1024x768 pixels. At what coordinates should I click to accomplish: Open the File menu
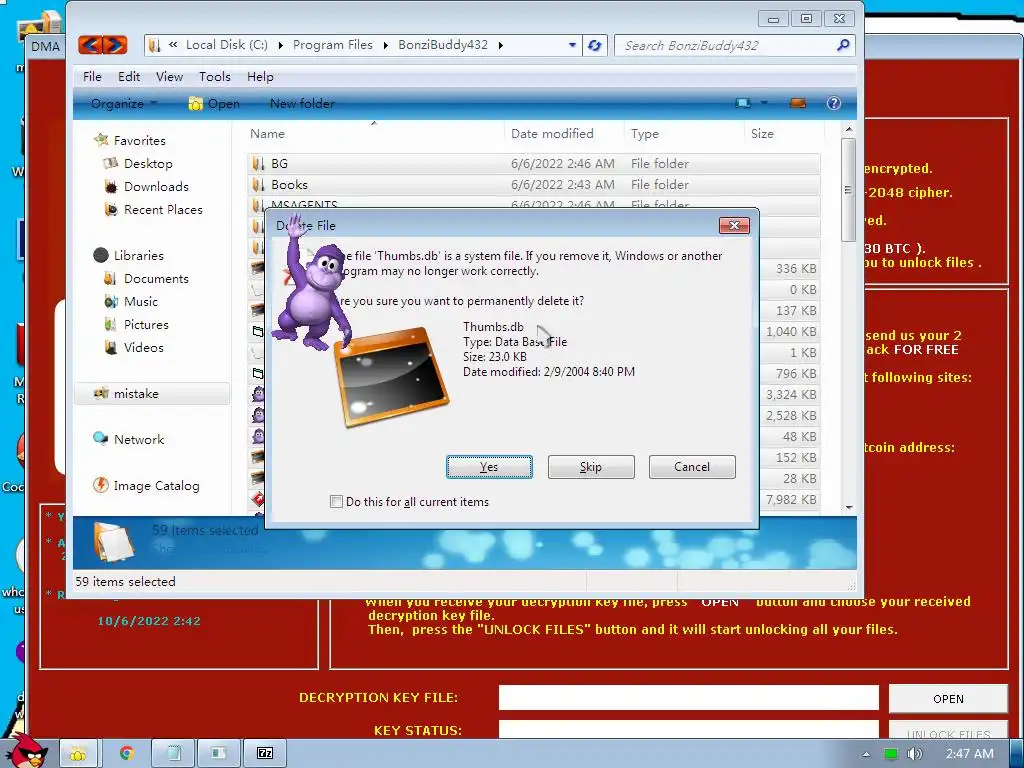coord(92,76)
